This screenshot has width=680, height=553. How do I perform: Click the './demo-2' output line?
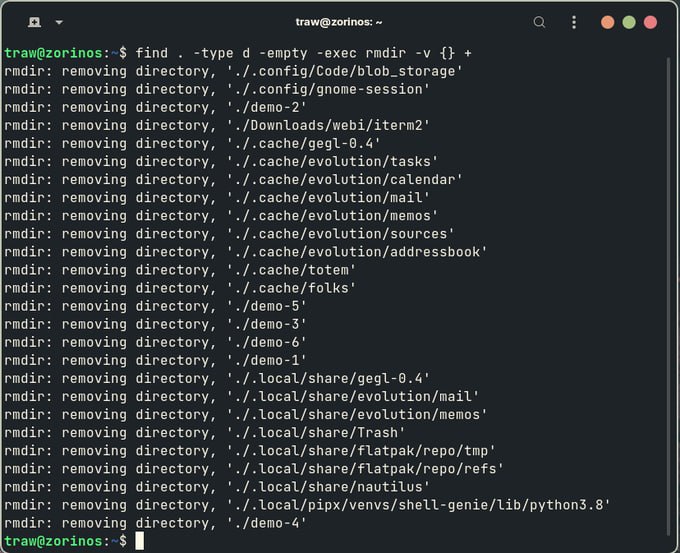pyautogui.click(x=156, y=107)
